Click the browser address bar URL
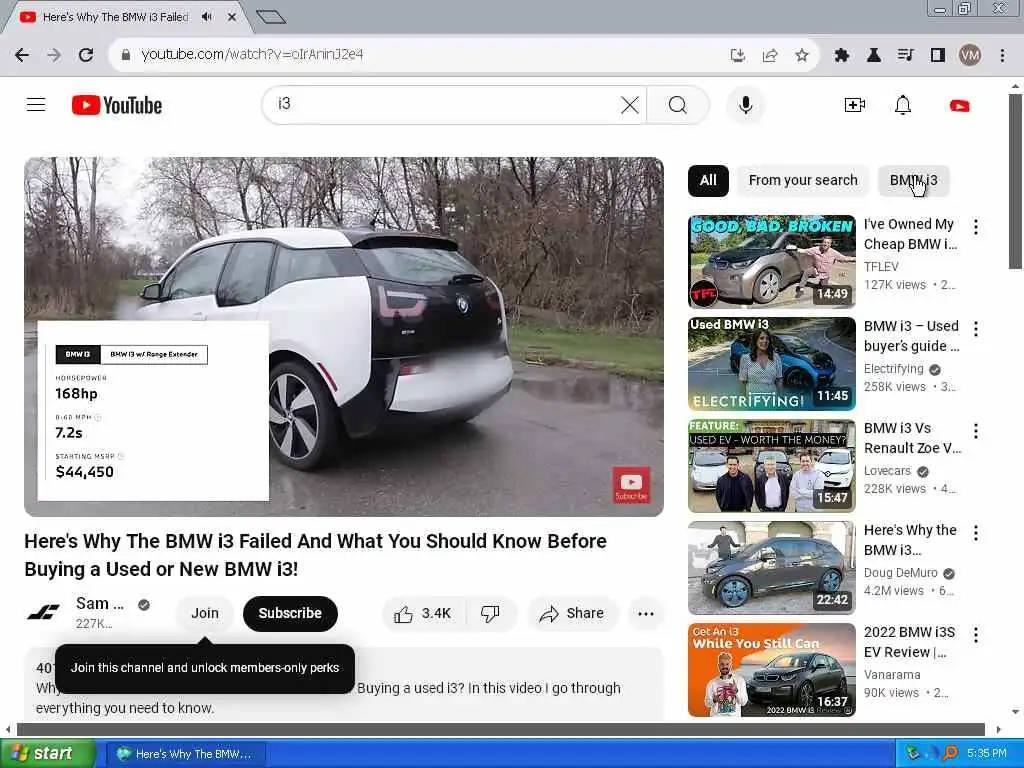Image resolution: width=1024 pixels, height=768 pixels. pyautogui.click(x=252, y=54)
